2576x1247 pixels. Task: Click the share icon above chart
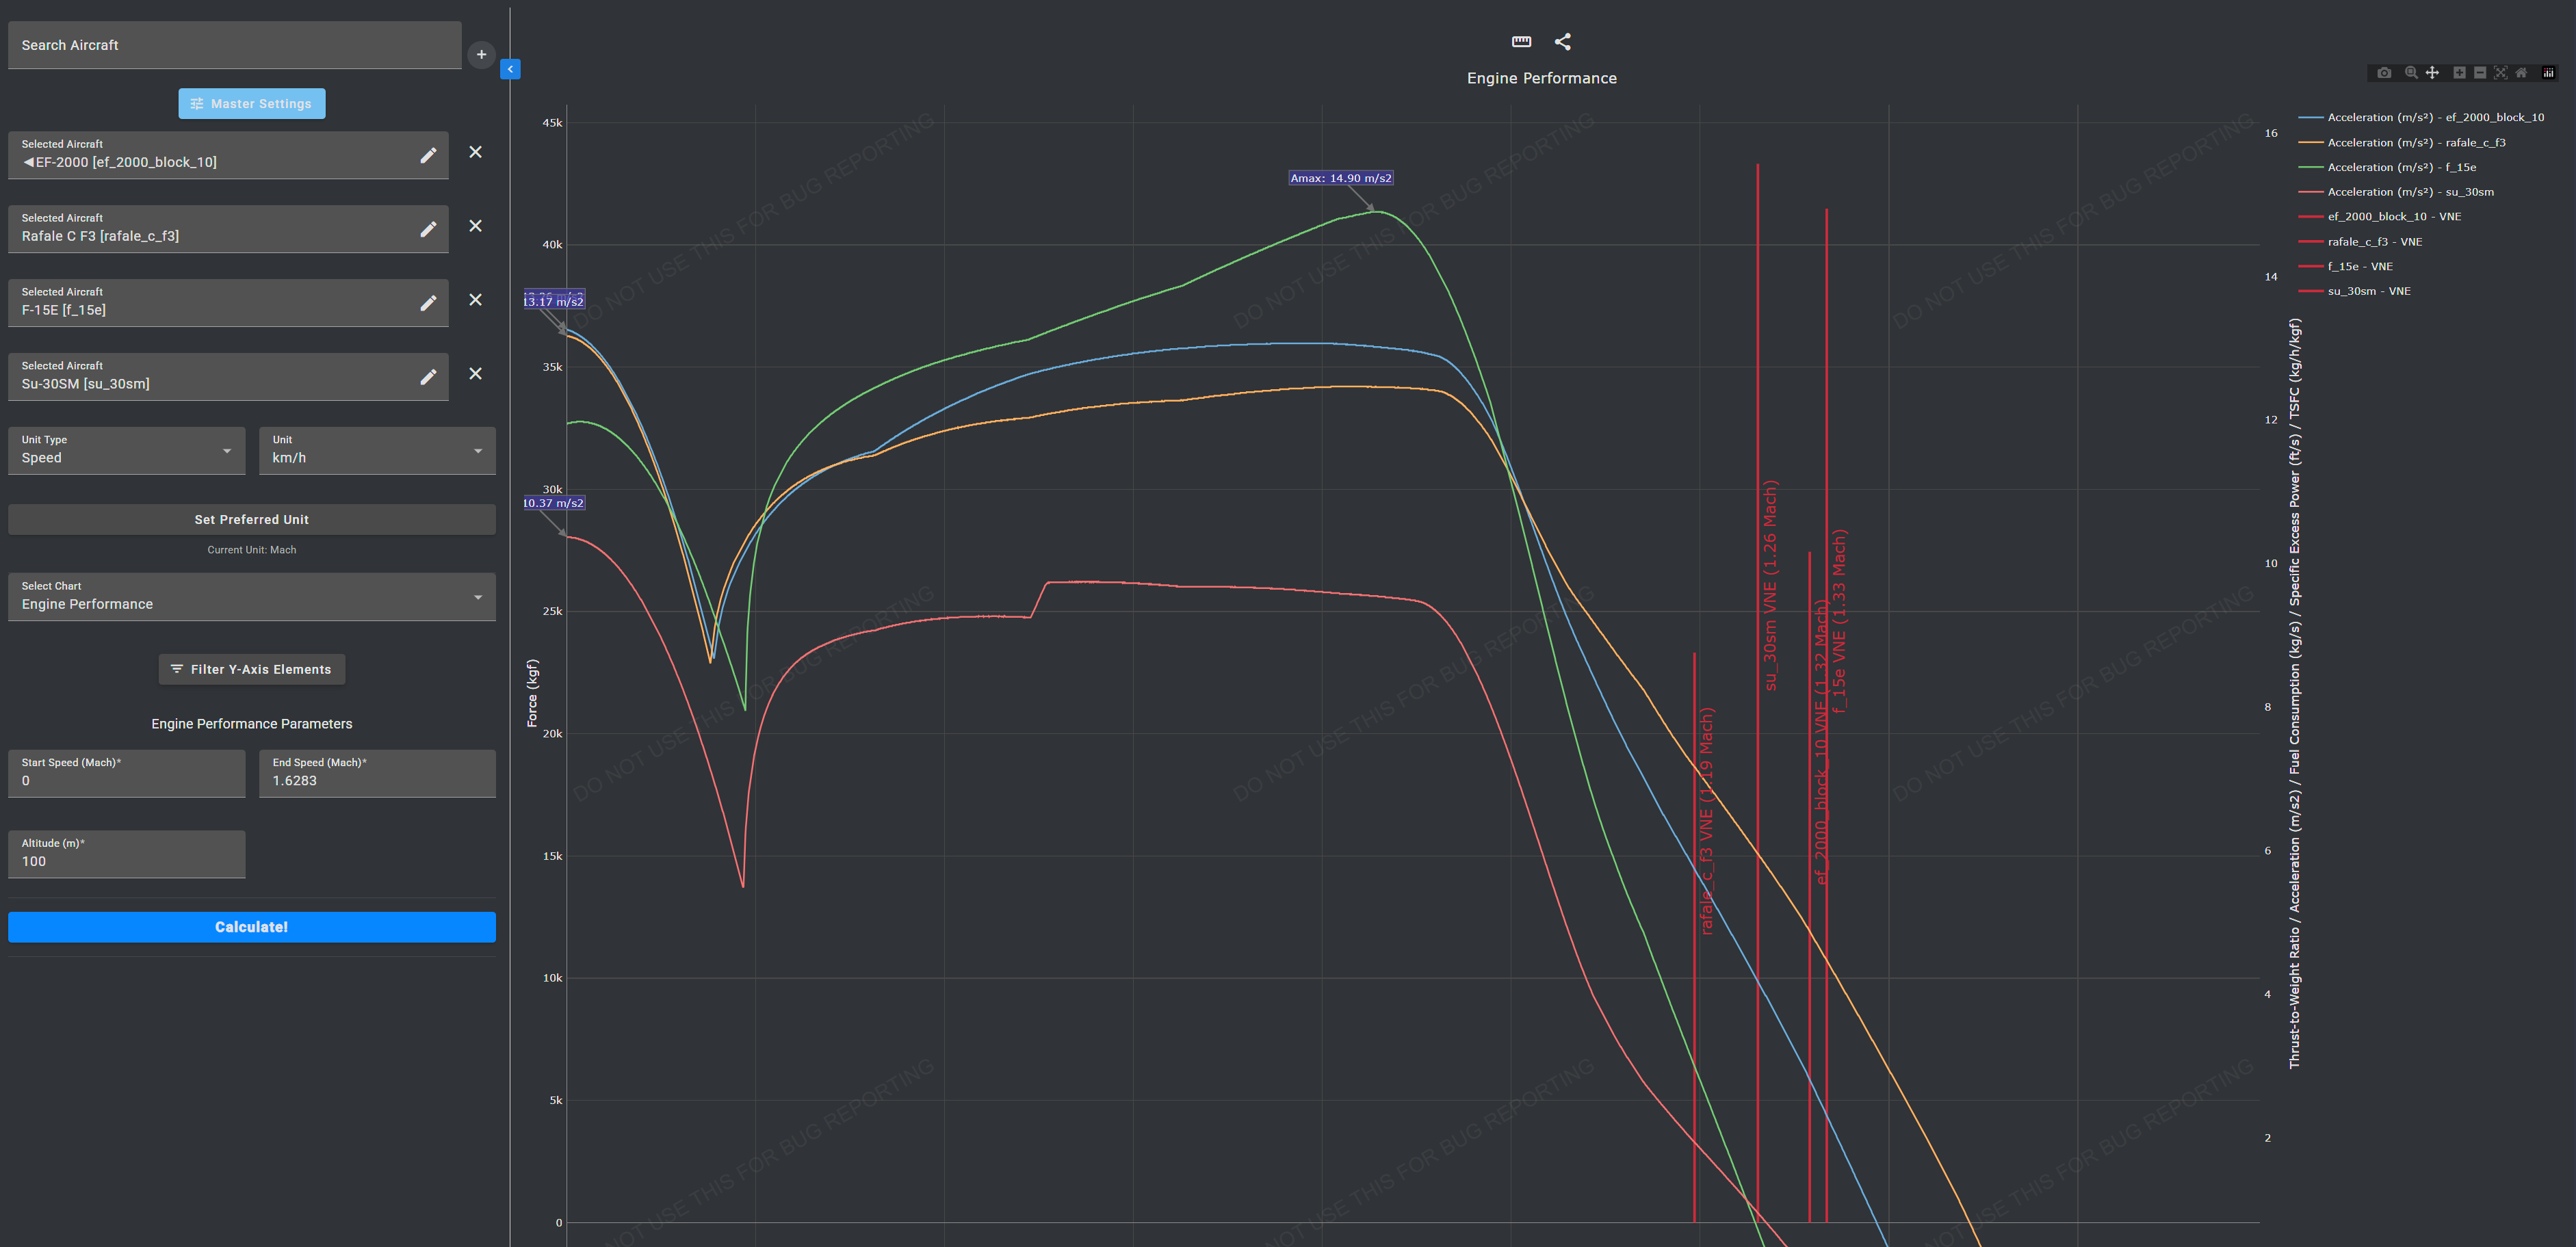(1562, 41)
